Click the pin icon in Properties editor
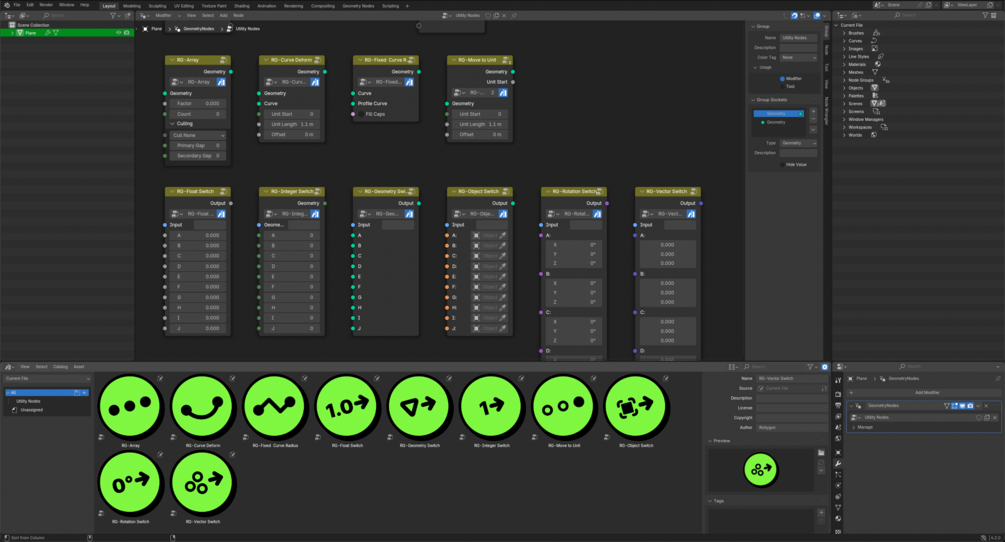The height and width of the screenshot is (542, 1005). click(x=997, y=379)
